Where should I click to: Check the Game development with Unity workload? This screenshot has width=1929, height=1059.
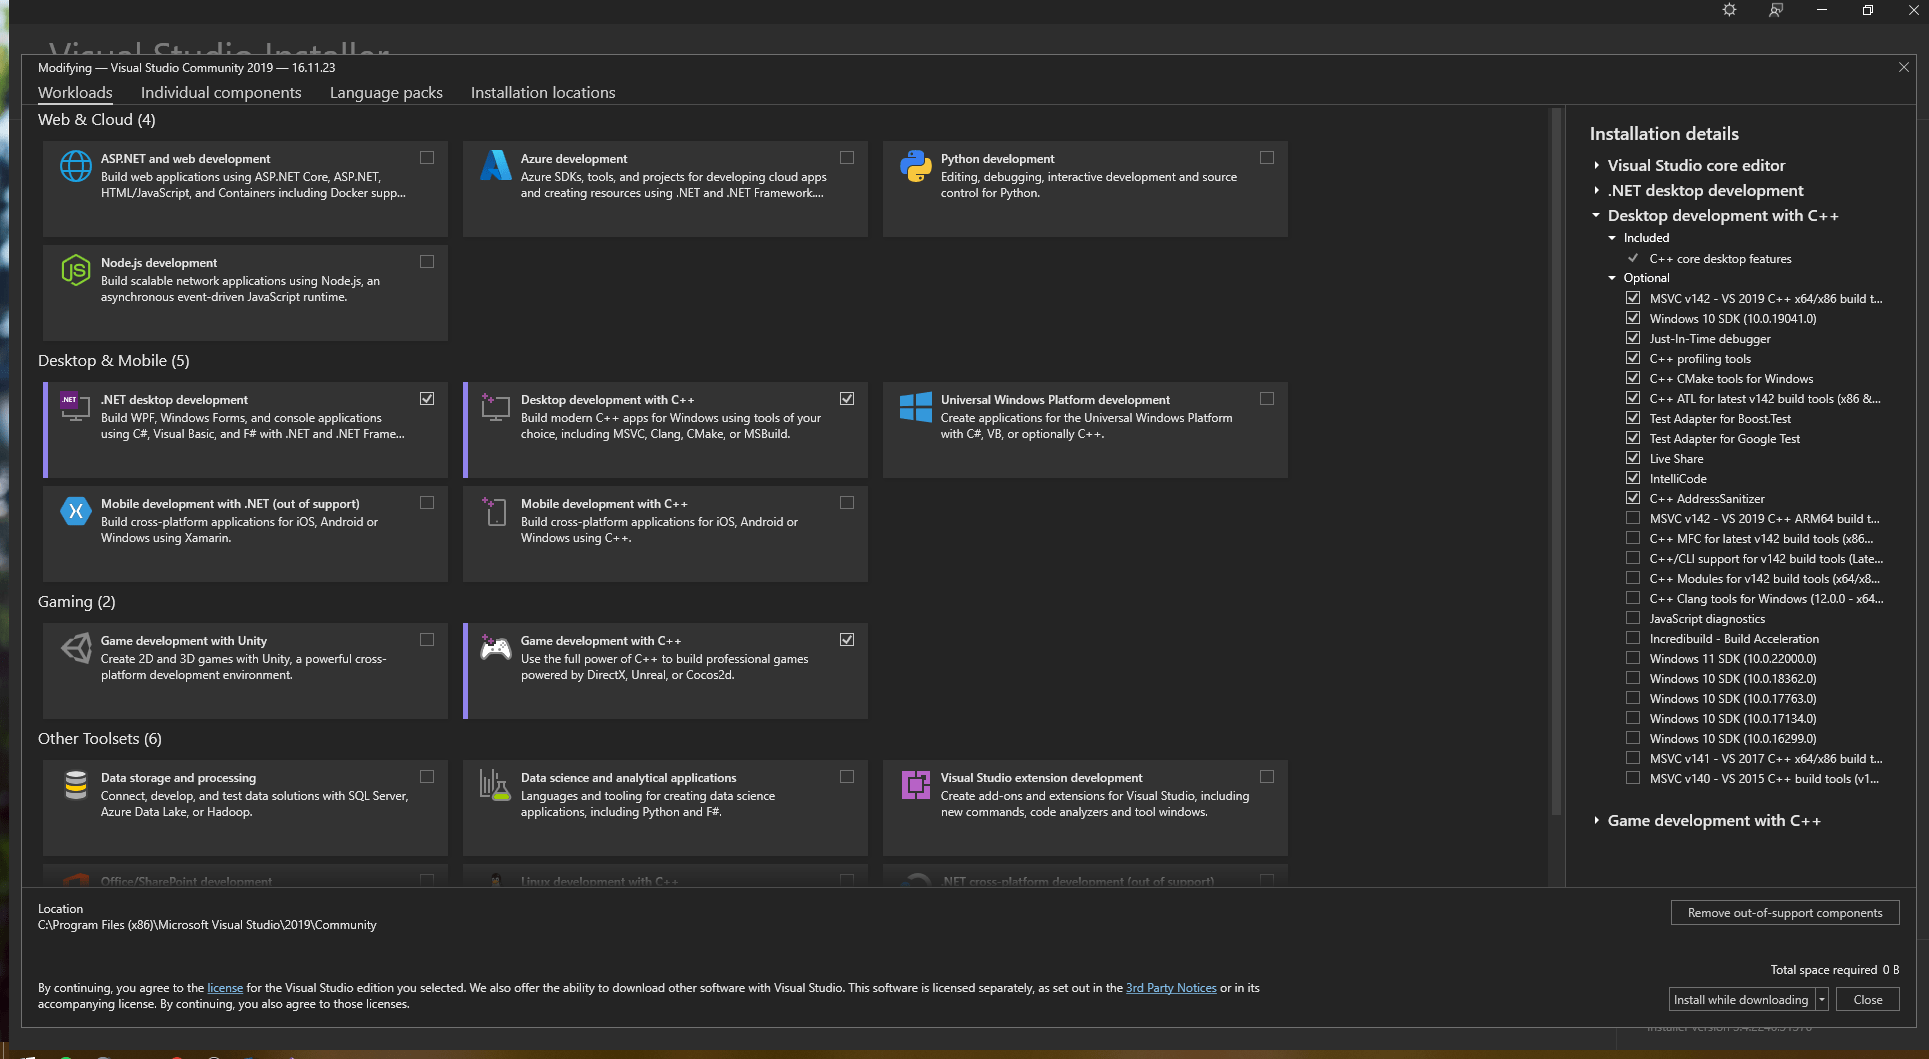pos(427,640)
